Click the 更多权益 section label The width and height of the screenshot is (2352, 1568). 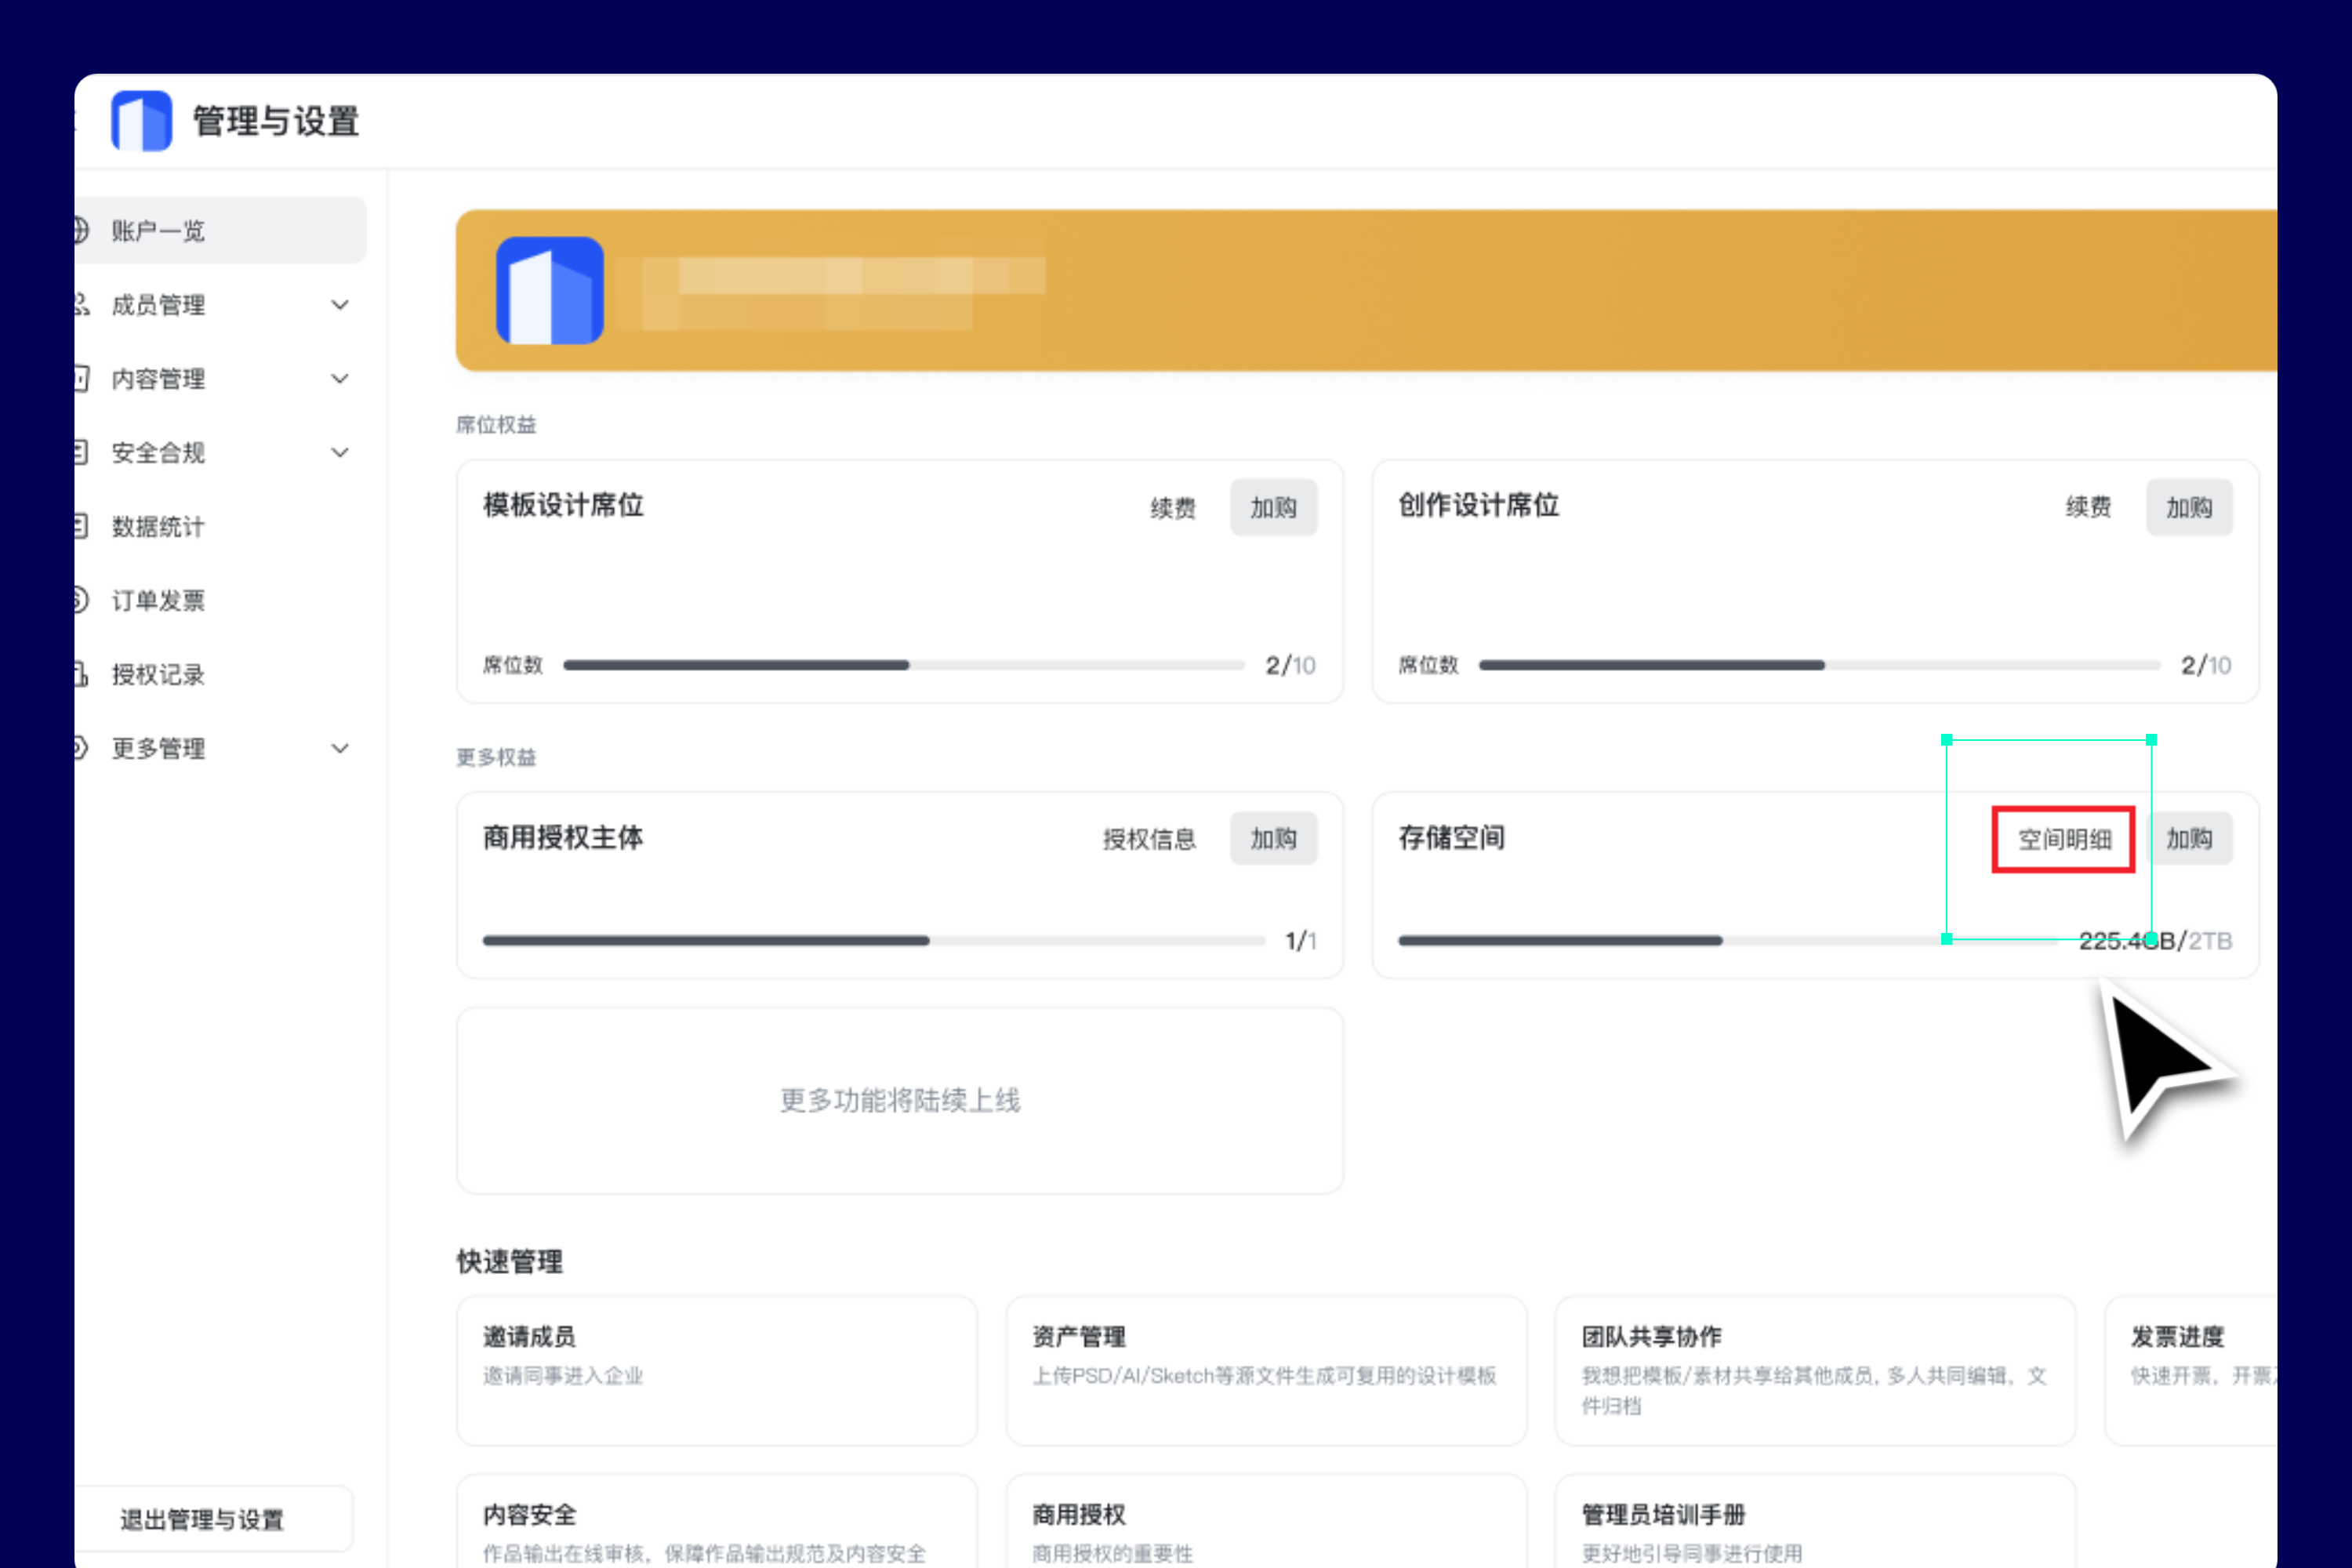pyautogui.click(x=496, y=757)
